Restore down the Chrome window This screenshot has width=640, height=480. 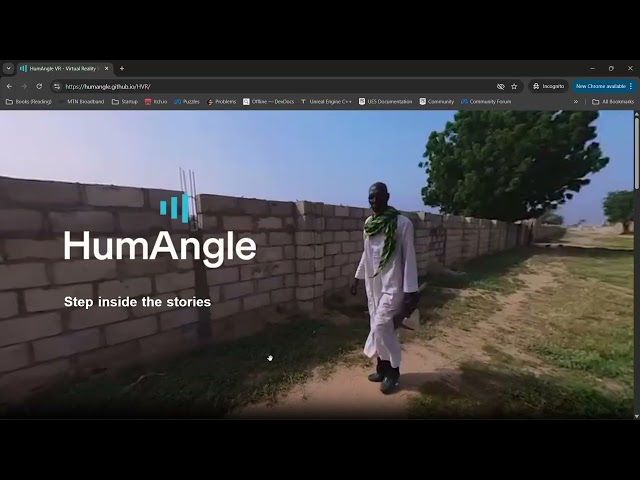[611, 69]
